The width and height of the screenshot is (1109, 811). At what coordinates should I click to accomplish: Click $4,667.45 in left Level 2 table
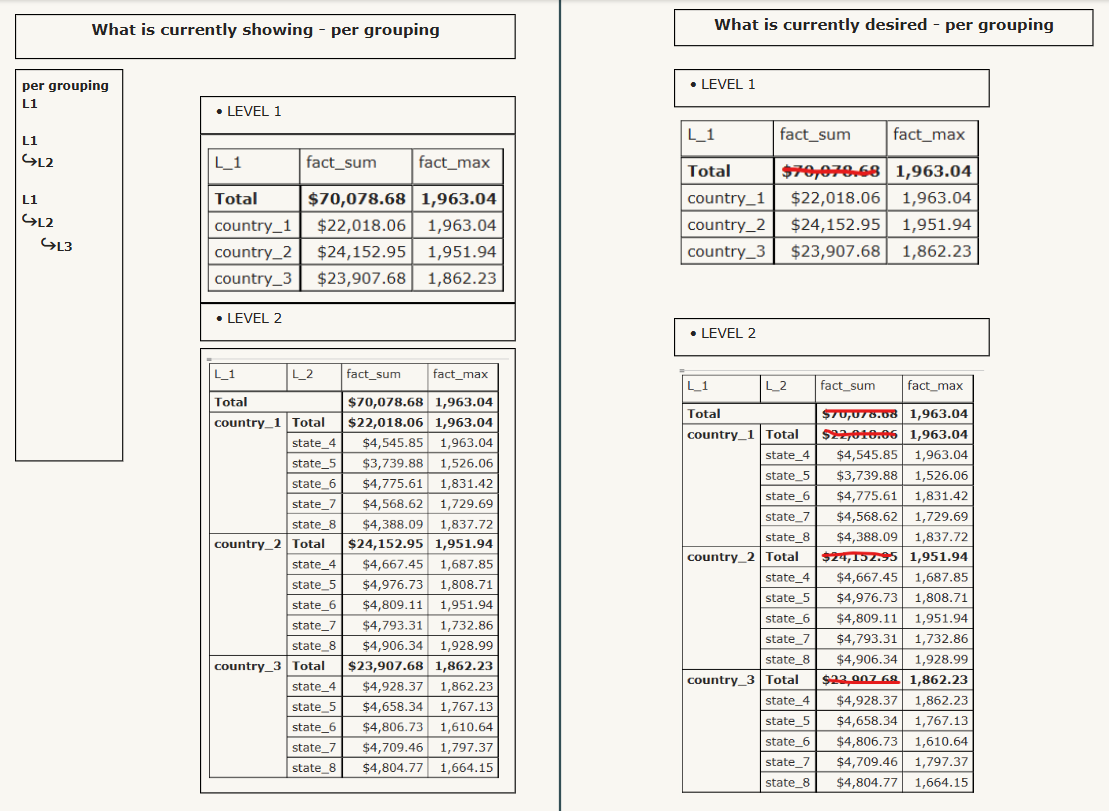[x=393, y=564]
